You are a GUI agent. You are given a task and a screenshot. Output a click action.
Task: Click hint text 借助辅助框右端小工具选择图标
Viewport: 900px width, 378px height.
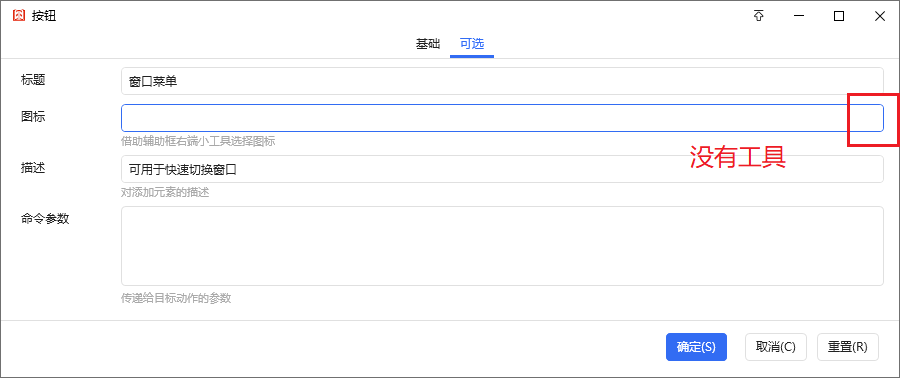pos(198,141)
